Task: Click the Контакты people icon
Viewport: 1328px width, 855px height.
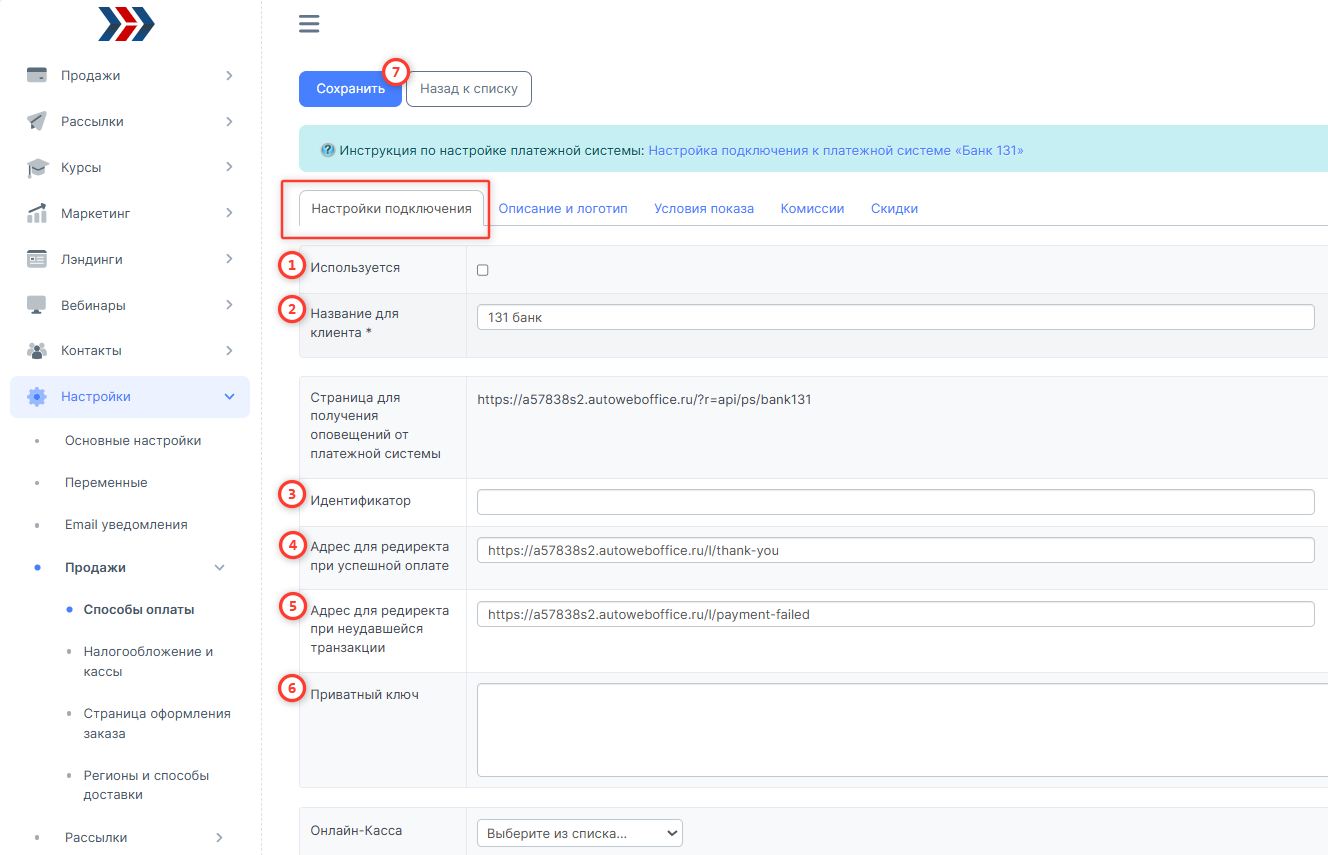Action: point(37,351)
